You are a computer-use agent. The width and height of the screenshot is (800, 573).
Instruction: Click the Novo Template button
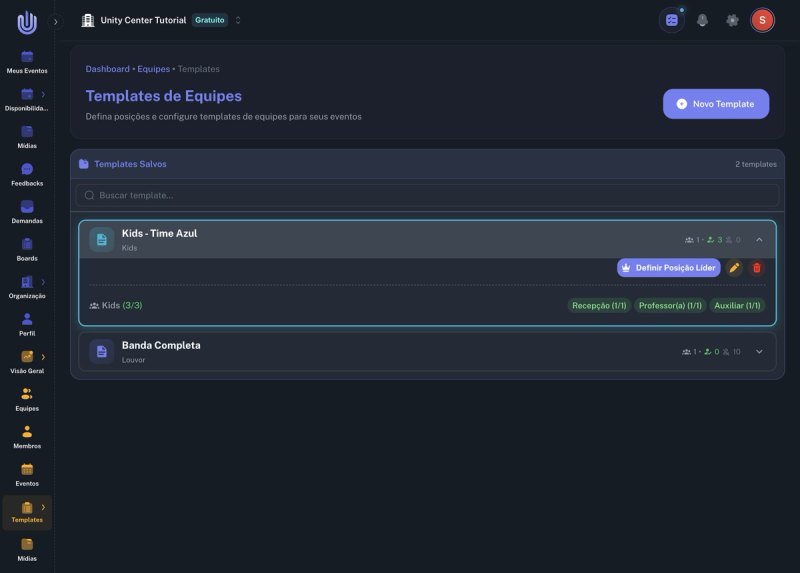coord(716,104)
